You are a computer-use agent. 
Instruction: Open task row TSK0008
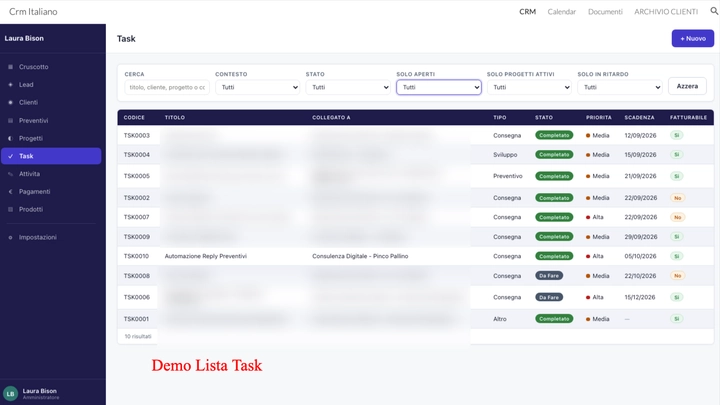coord(416,276)
